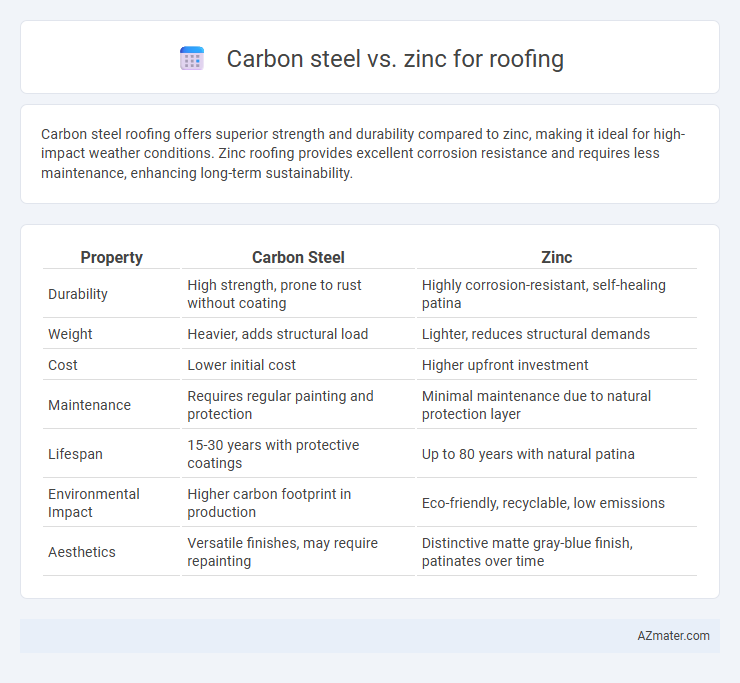Open the AZmater.com footer link

tap(673, 636)
